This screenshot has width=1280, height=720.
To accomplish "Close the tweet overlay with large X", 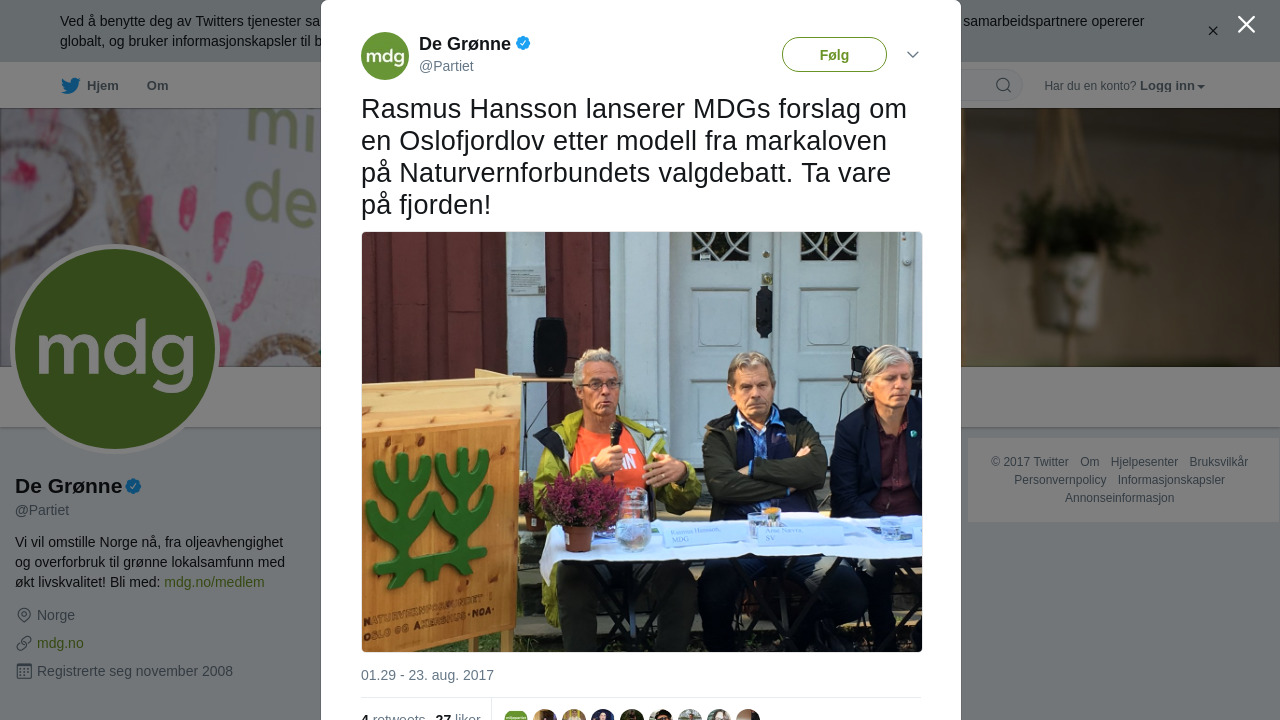I will pos(1246,24).
